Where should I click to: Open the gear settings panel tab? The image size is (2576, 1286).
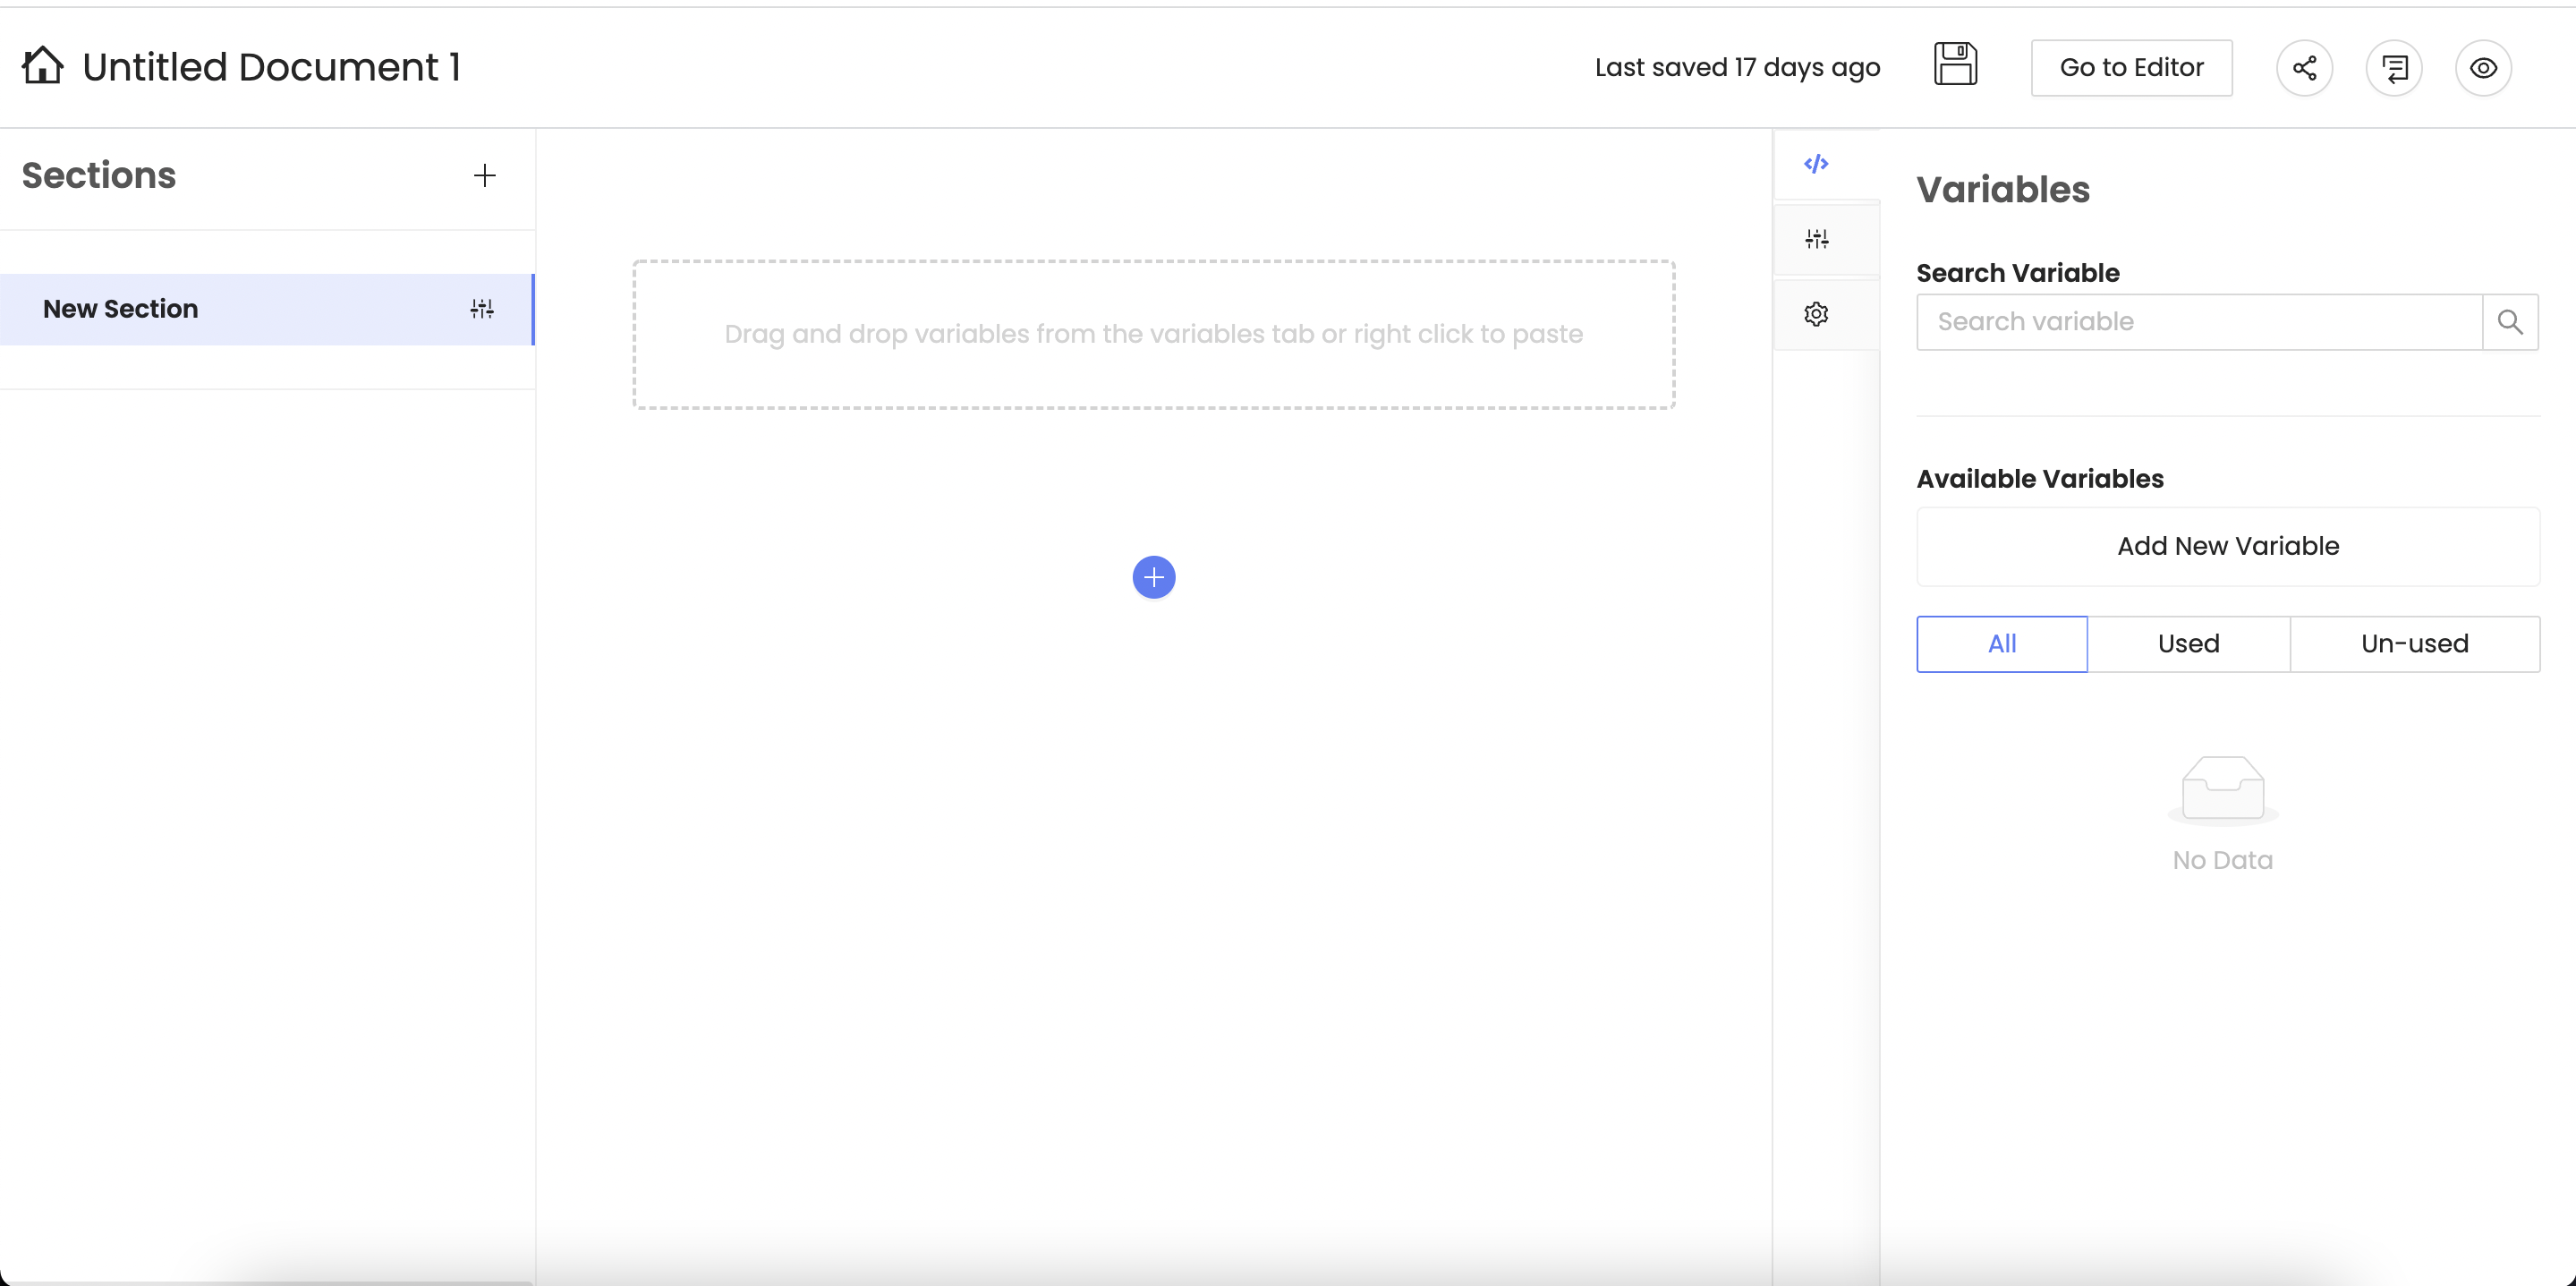pyautogui.click(x=1816, y=314)
